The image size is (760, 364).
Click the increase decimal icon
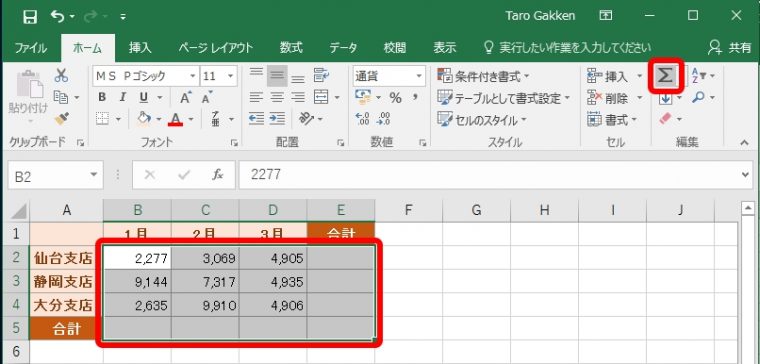point(363,118)
